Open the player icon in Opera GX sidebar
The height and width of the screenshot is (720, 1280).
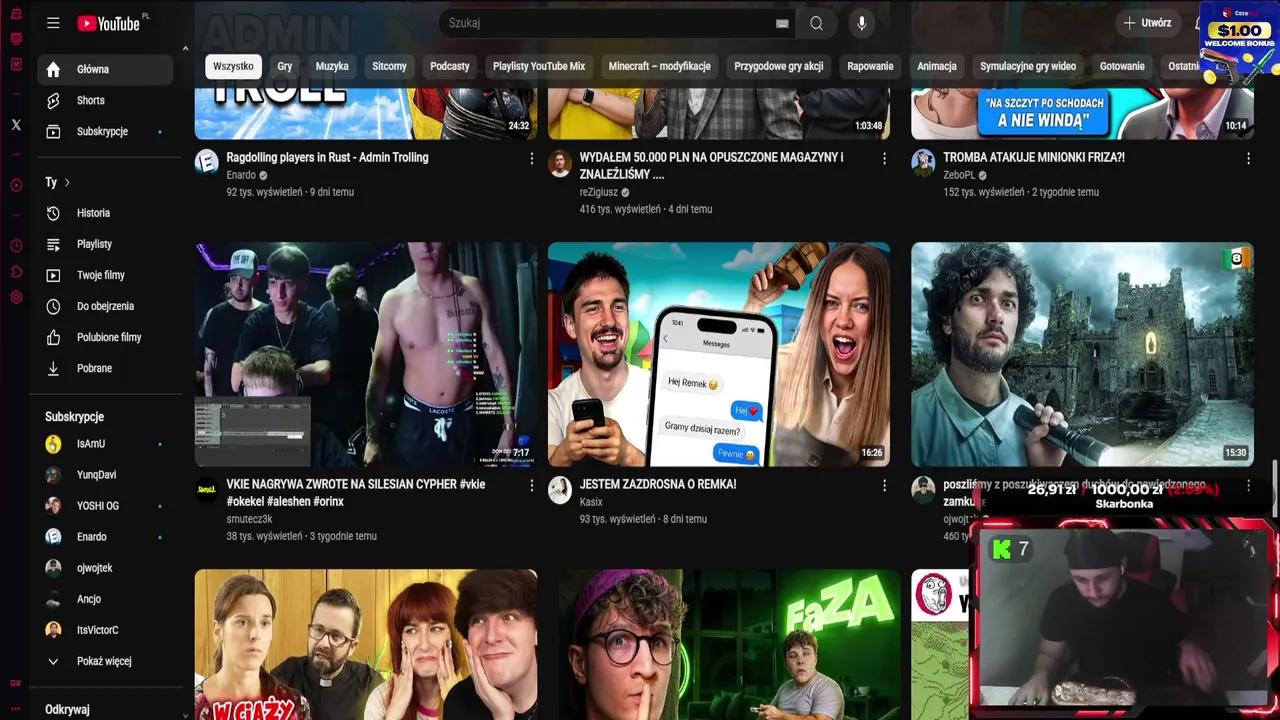coord(16,185)
